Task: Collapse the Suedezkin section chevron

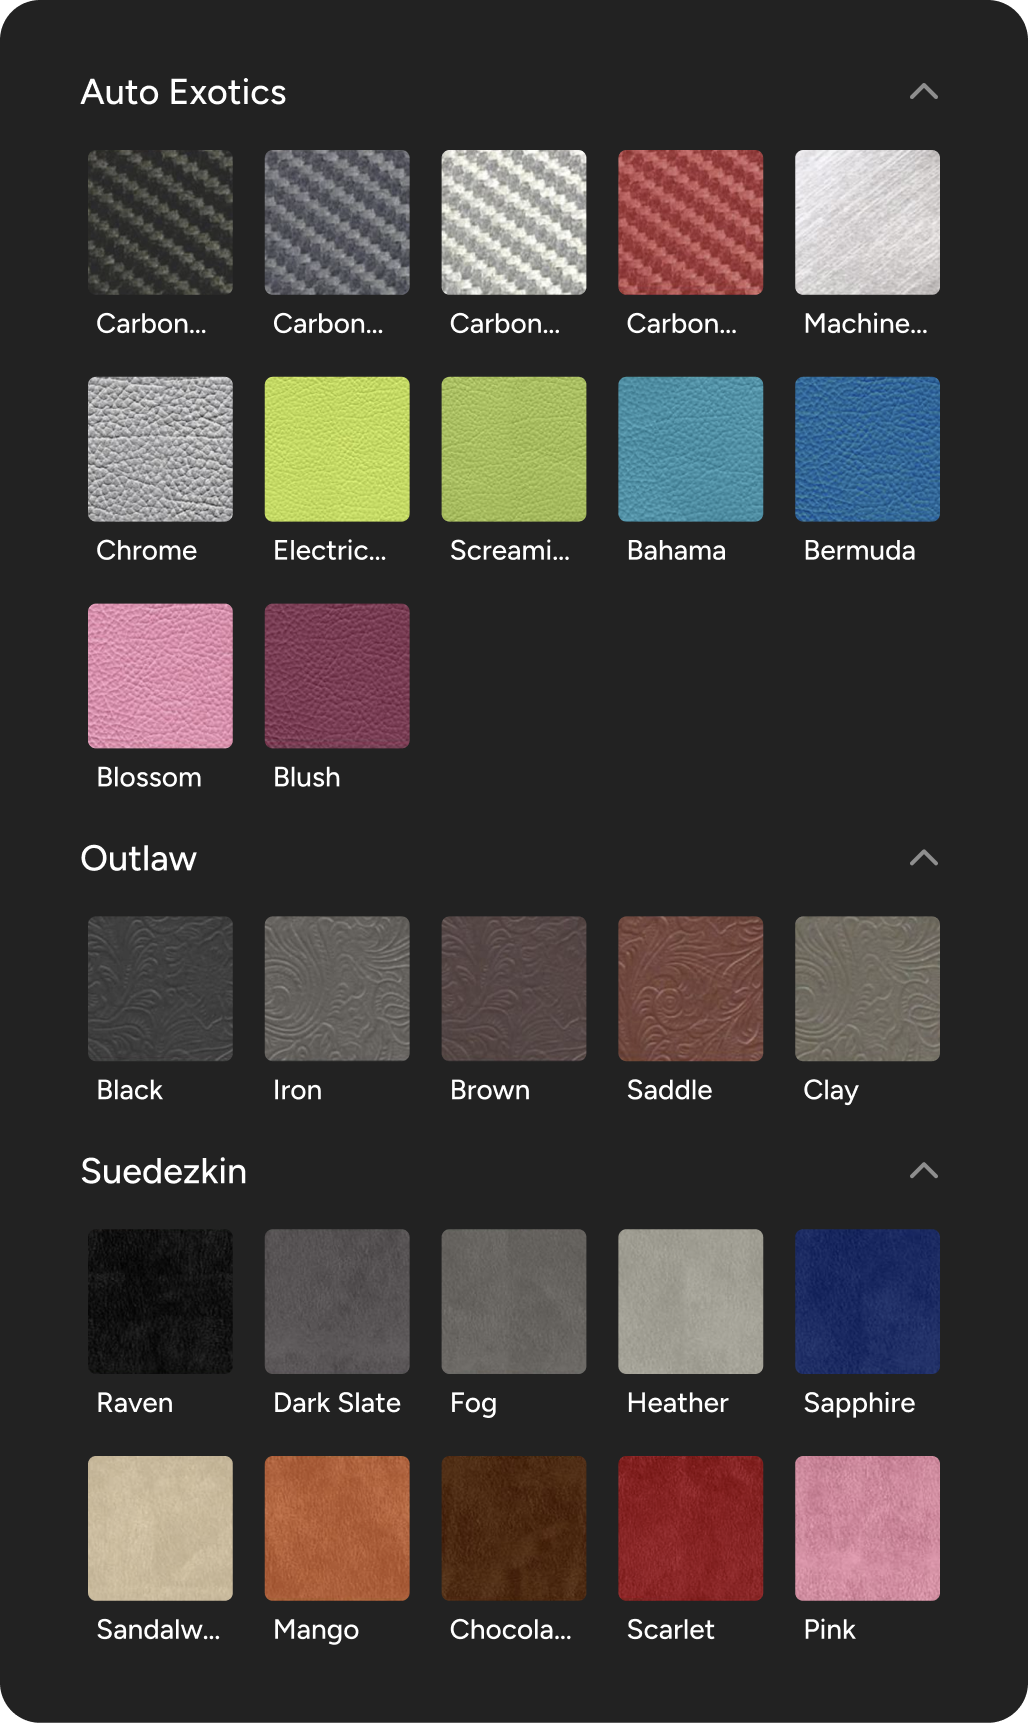Action: [x=923, y=1171]
